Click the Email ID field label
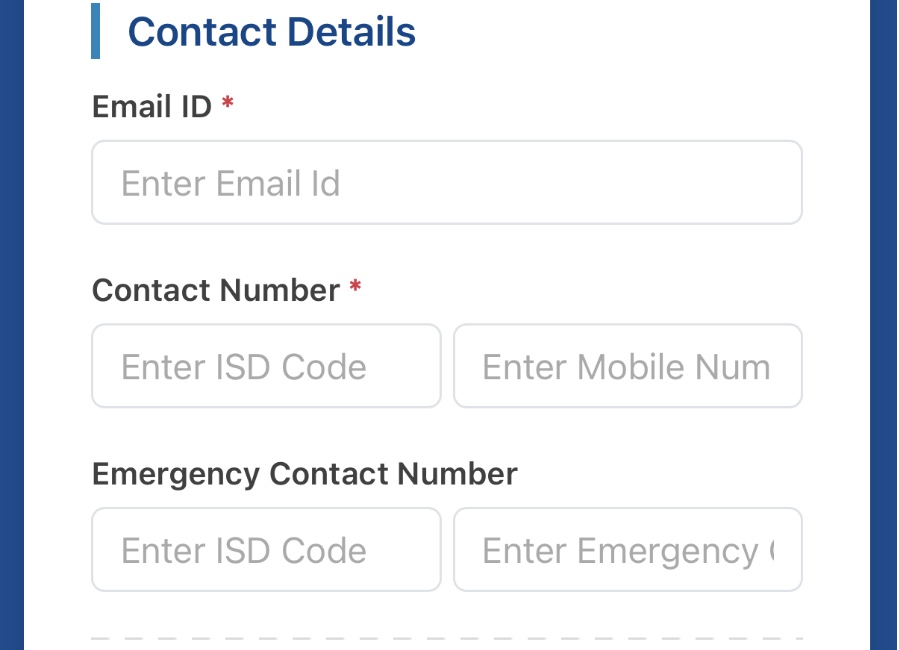Viewport: 899px width, 650px height. pos(152,106)
